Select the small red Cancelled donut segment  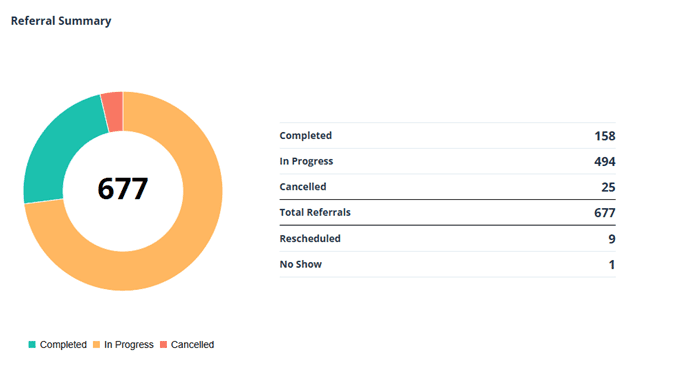(113, 112)
